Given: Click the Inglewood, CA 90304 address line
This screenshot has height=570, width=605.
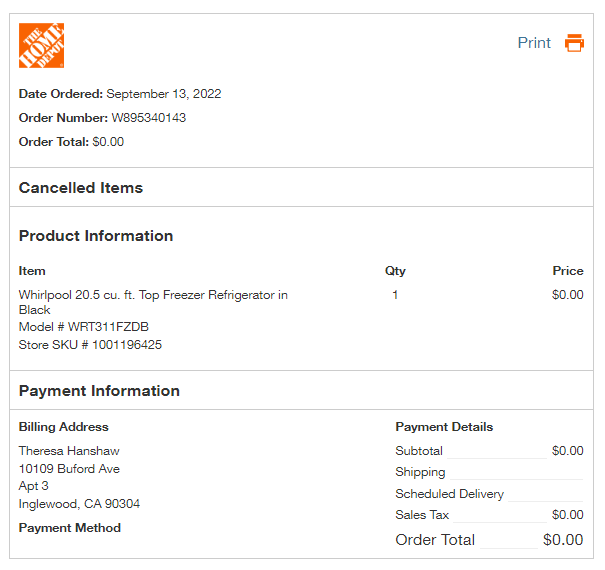Looking at the screenshot, I should click(x=79, y=504).
